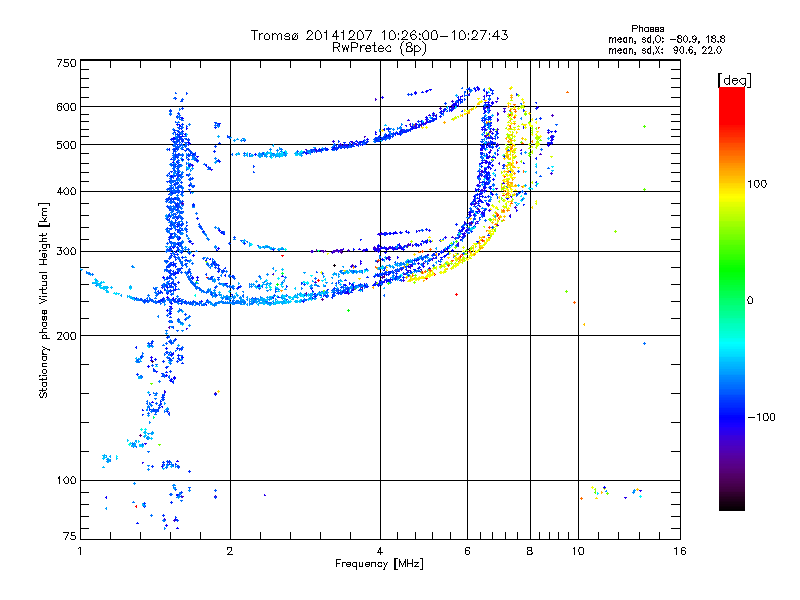Click the plot title beginning with "Tromsø 20141207"

(379, 35)
